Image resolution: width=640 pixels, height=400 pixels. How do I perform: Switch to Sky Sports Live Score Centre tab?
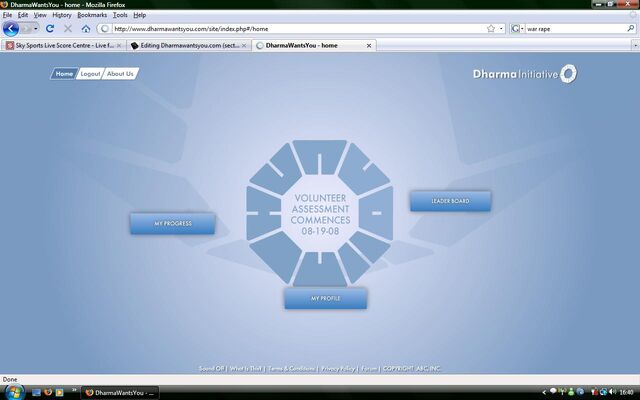click(x=64, y=45)
